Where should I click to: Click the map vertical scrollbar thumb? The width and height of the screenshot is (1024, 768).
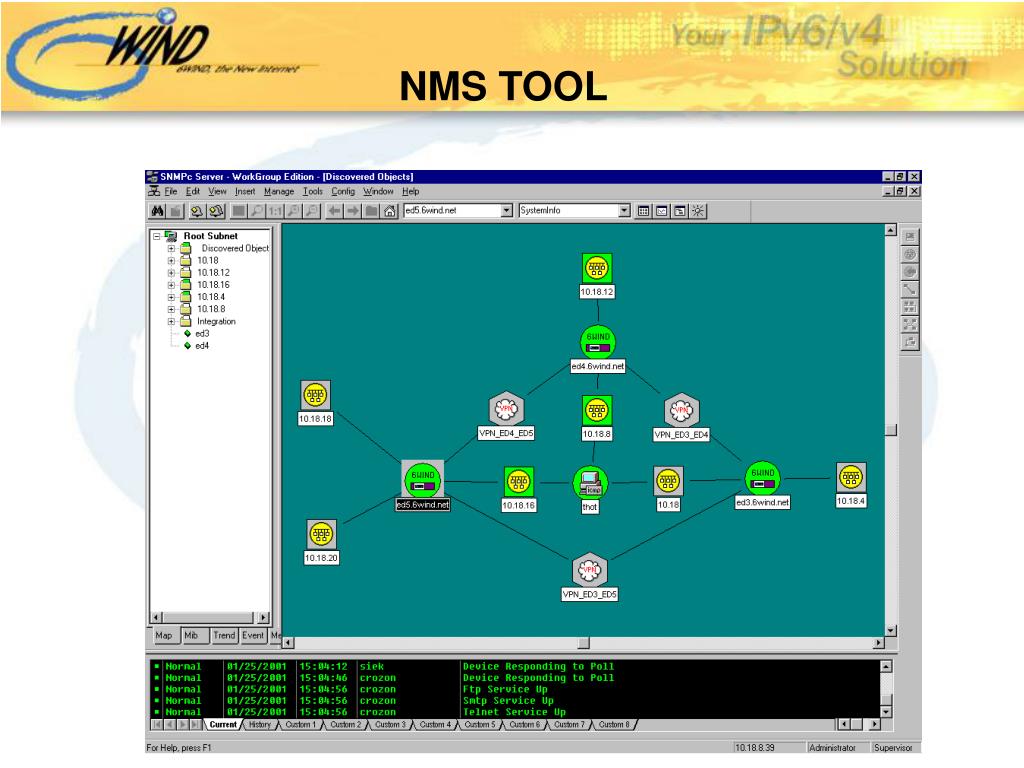coord(891,430)
